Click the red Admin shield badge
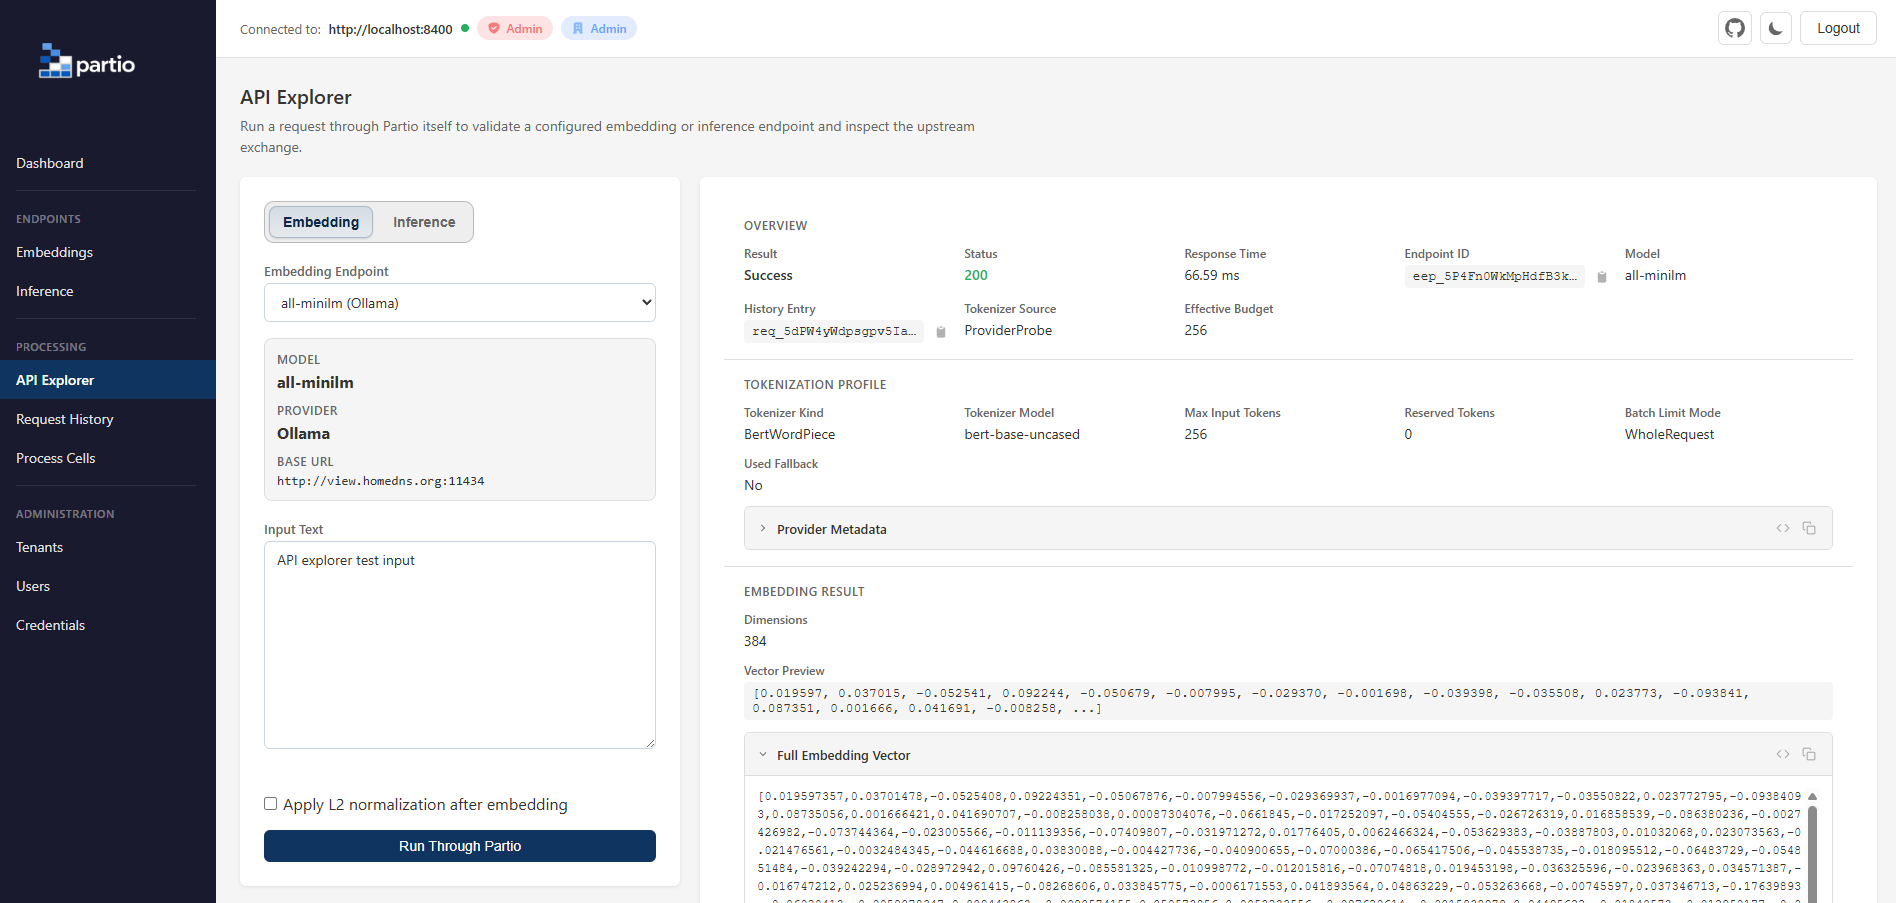This screenshot has width=1896, height=903. (x=515, y=28)
